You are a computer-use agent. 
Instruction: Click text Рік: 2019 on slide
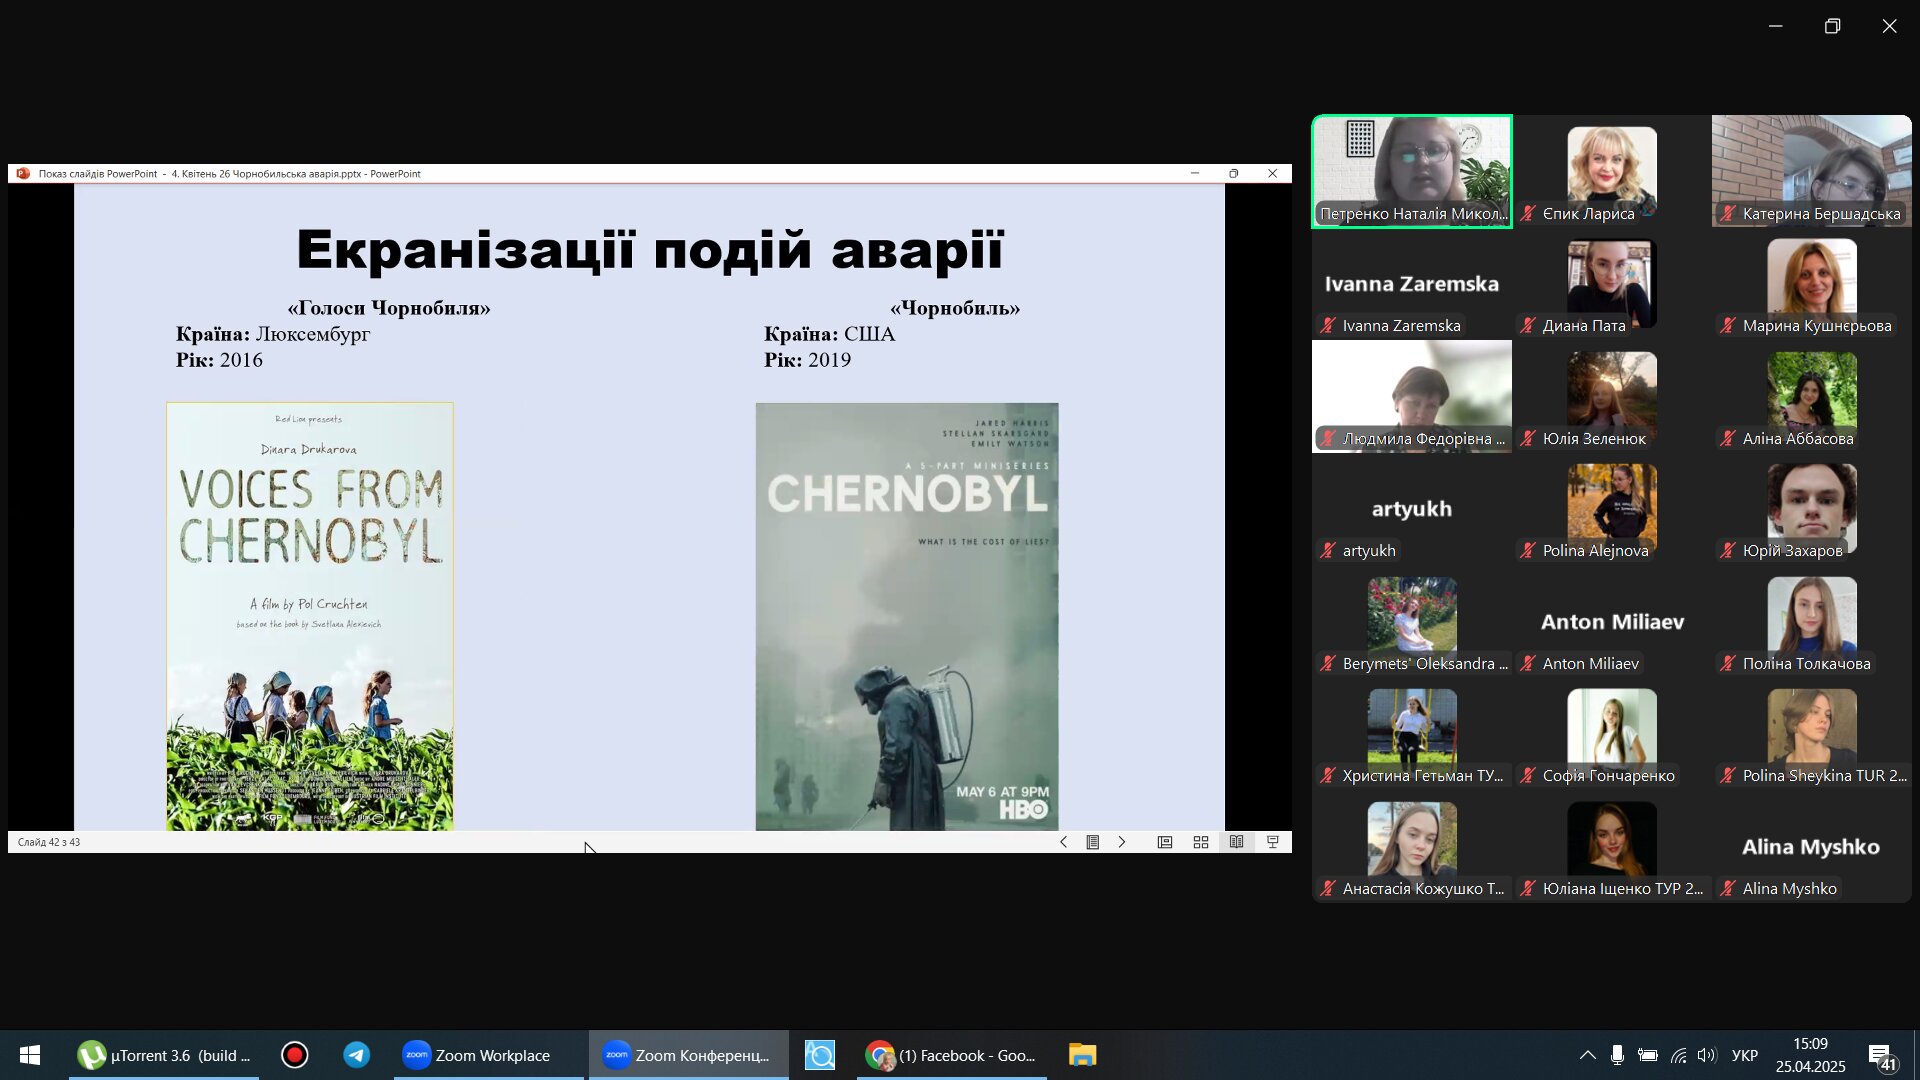pyautogui.click(x=808, y=360)
